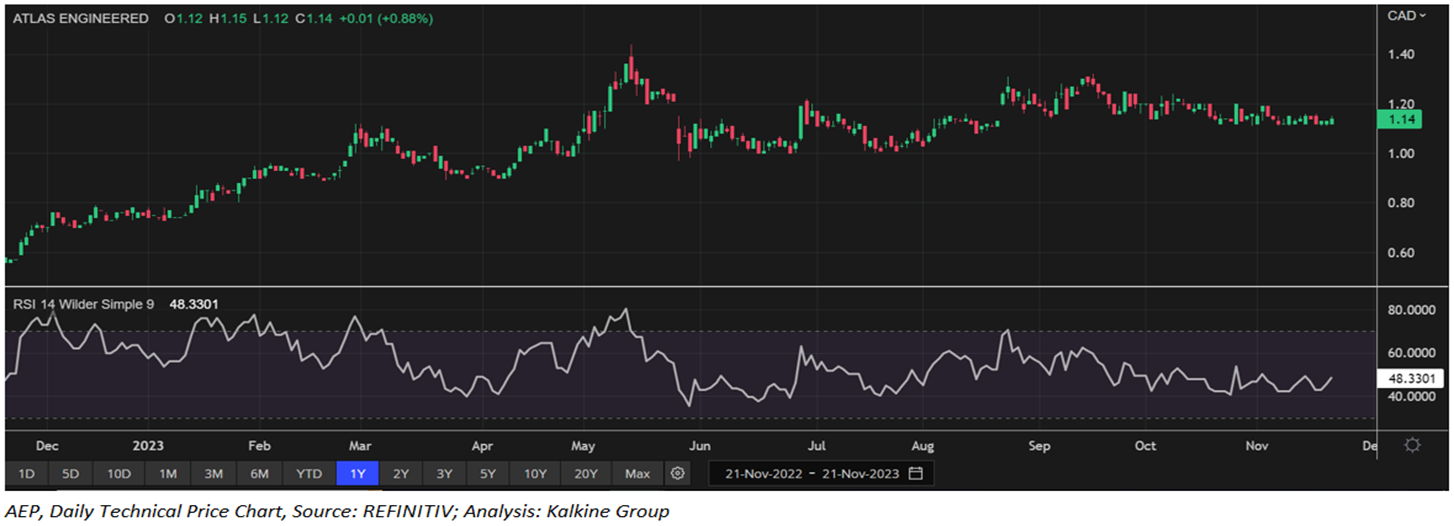Select the 2Y range tab
Screen dimensions: 1454x526
point(400,473)
